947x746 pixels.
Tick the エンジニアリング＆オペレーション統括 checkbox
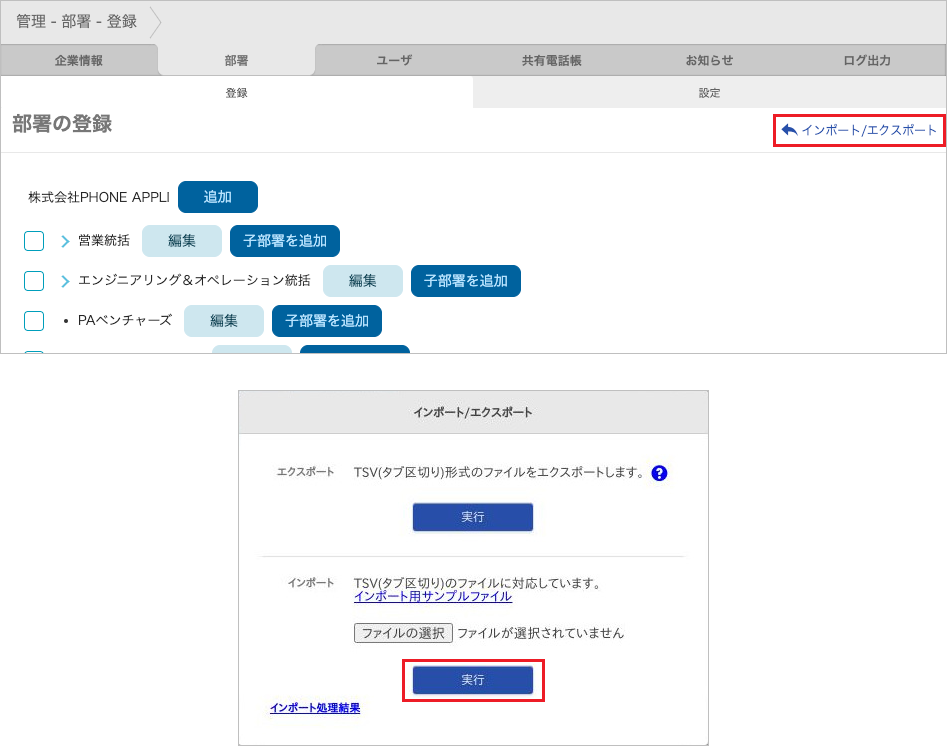[34, 281]
